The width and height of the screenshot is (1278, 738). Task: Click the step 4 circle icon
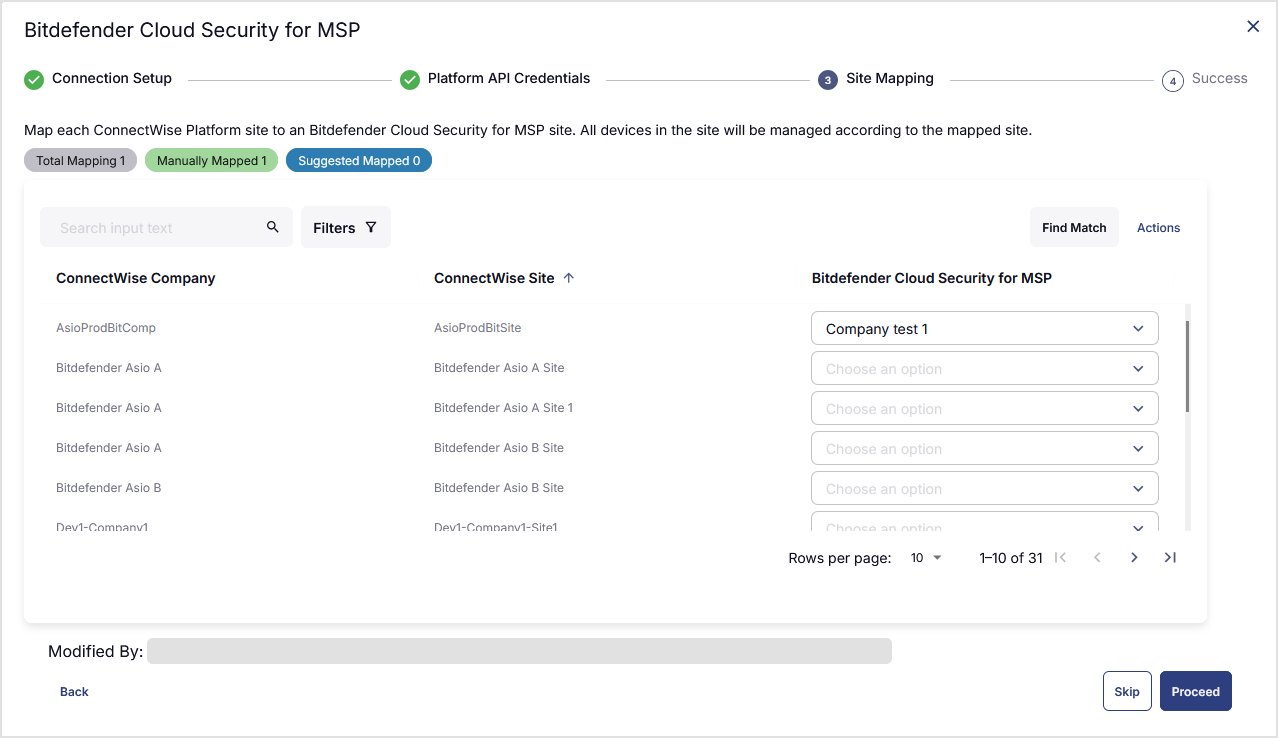pyautogui.click(x=1173, y=81)
